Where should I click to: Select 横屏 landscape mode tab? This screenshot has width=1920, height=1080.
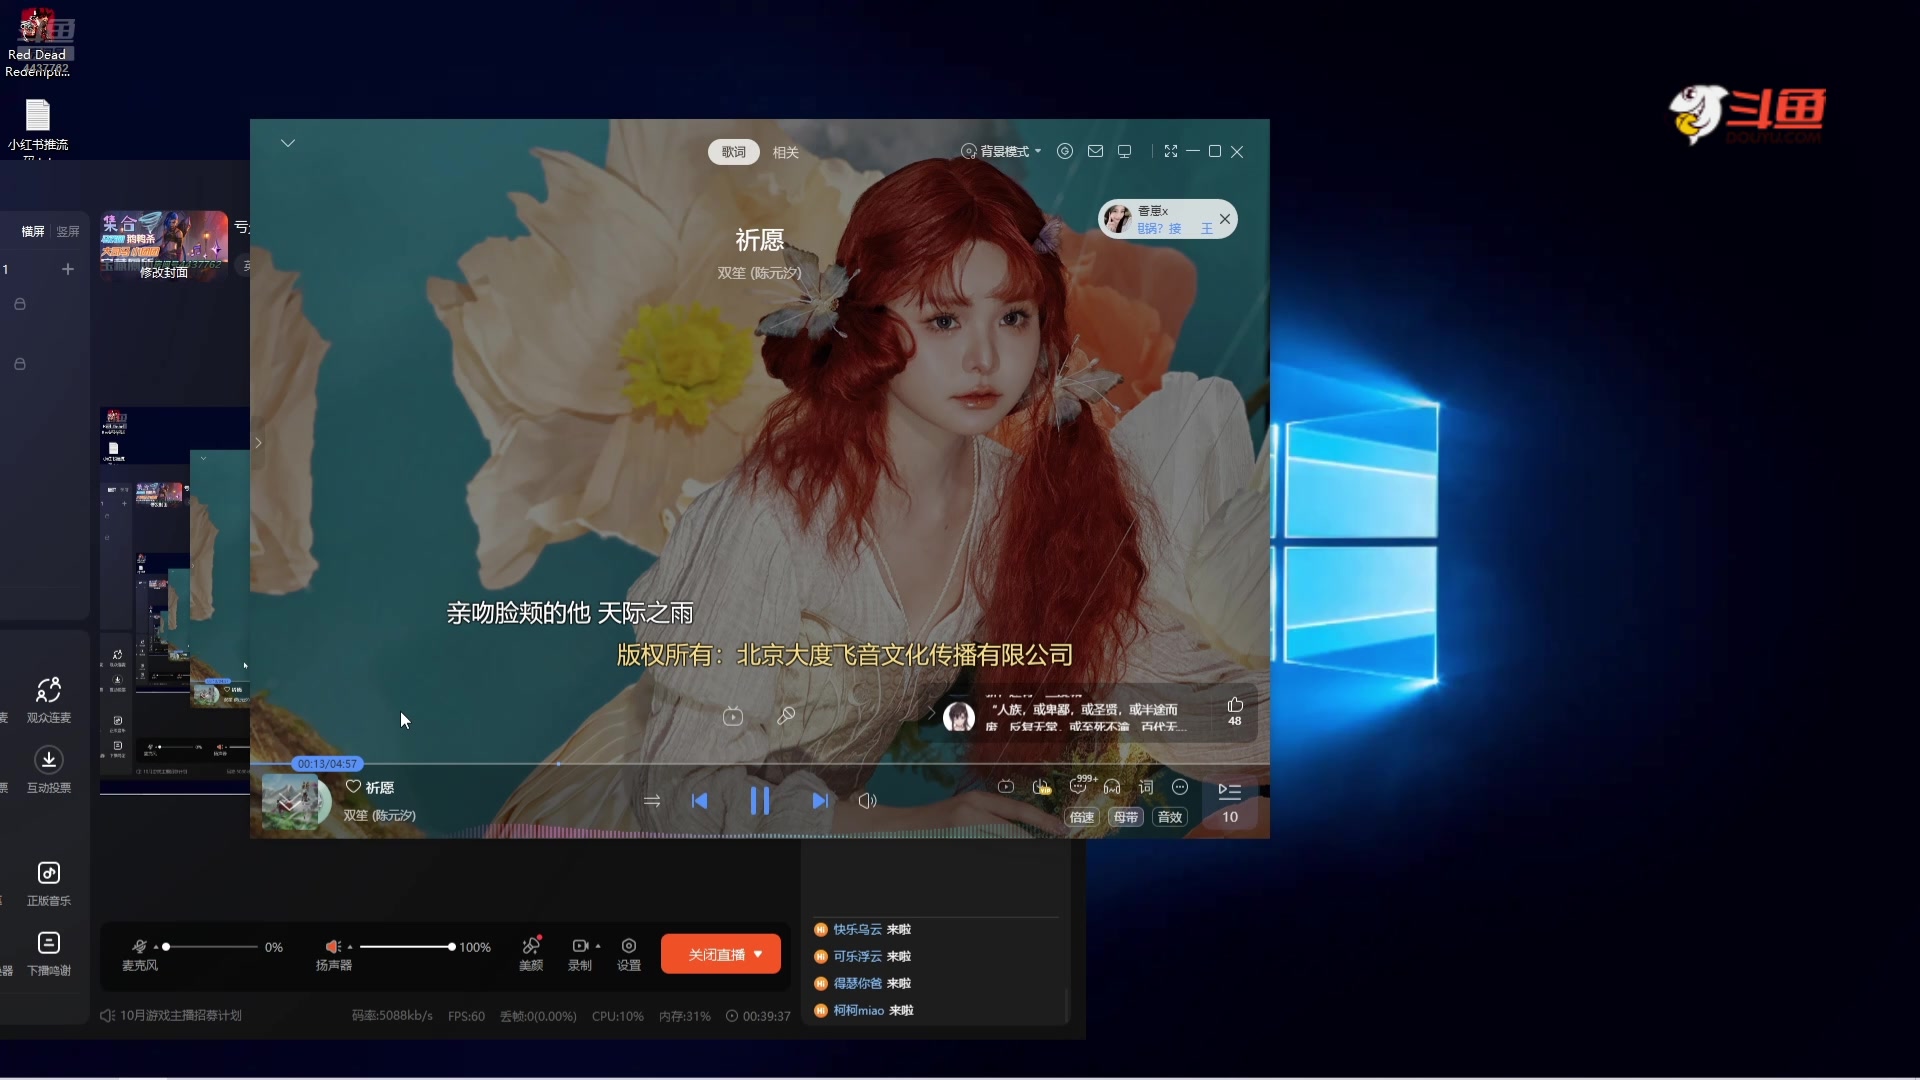(x=33, y=231)
